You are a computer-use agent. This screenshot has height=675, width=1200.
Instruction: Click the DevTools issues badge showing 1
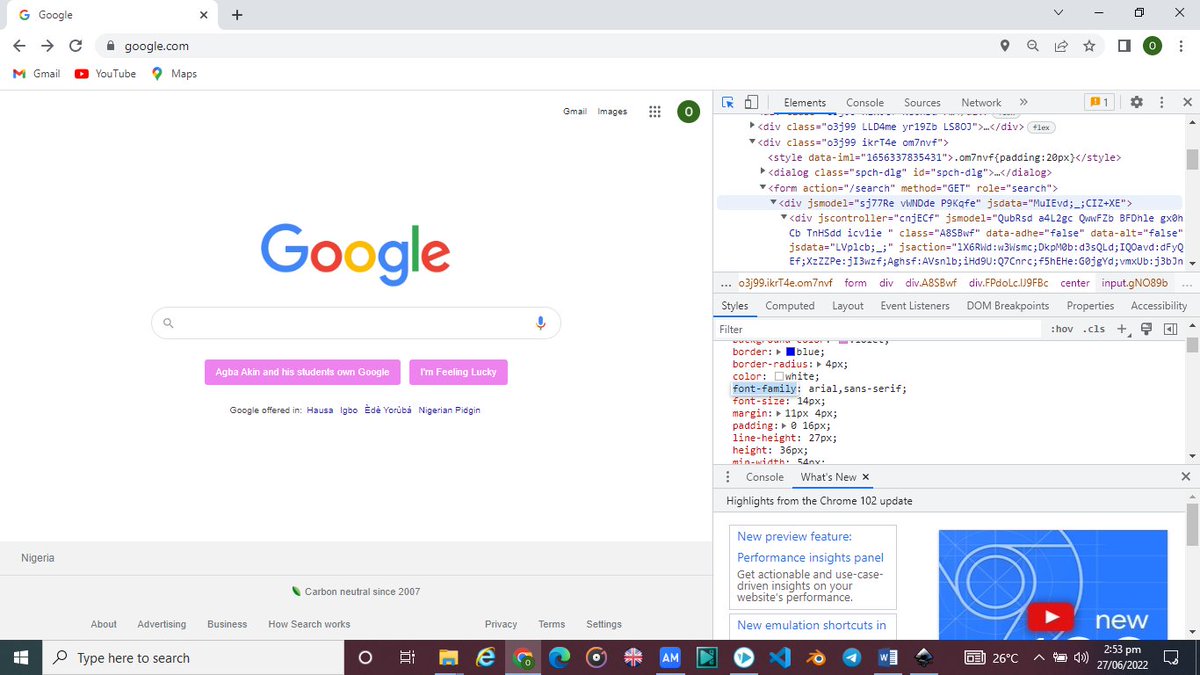pyautogui.click(x=1099, y=102)
